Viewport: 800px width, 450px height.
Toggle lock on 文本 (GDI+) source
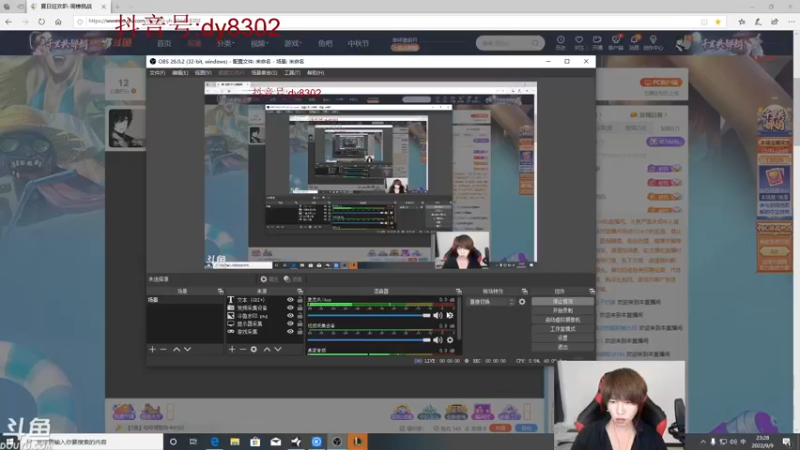pyautogui.click(x=300, y=300)
